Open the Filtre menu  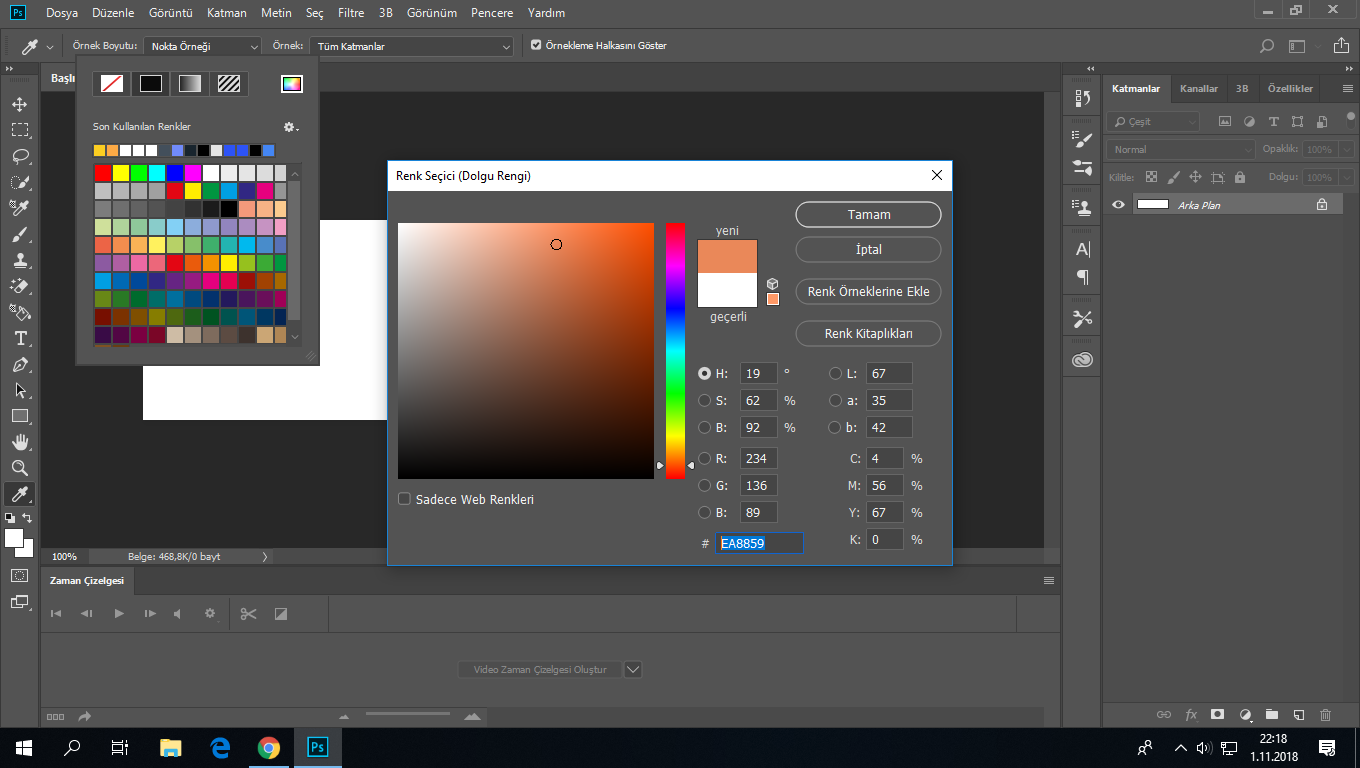351,13
